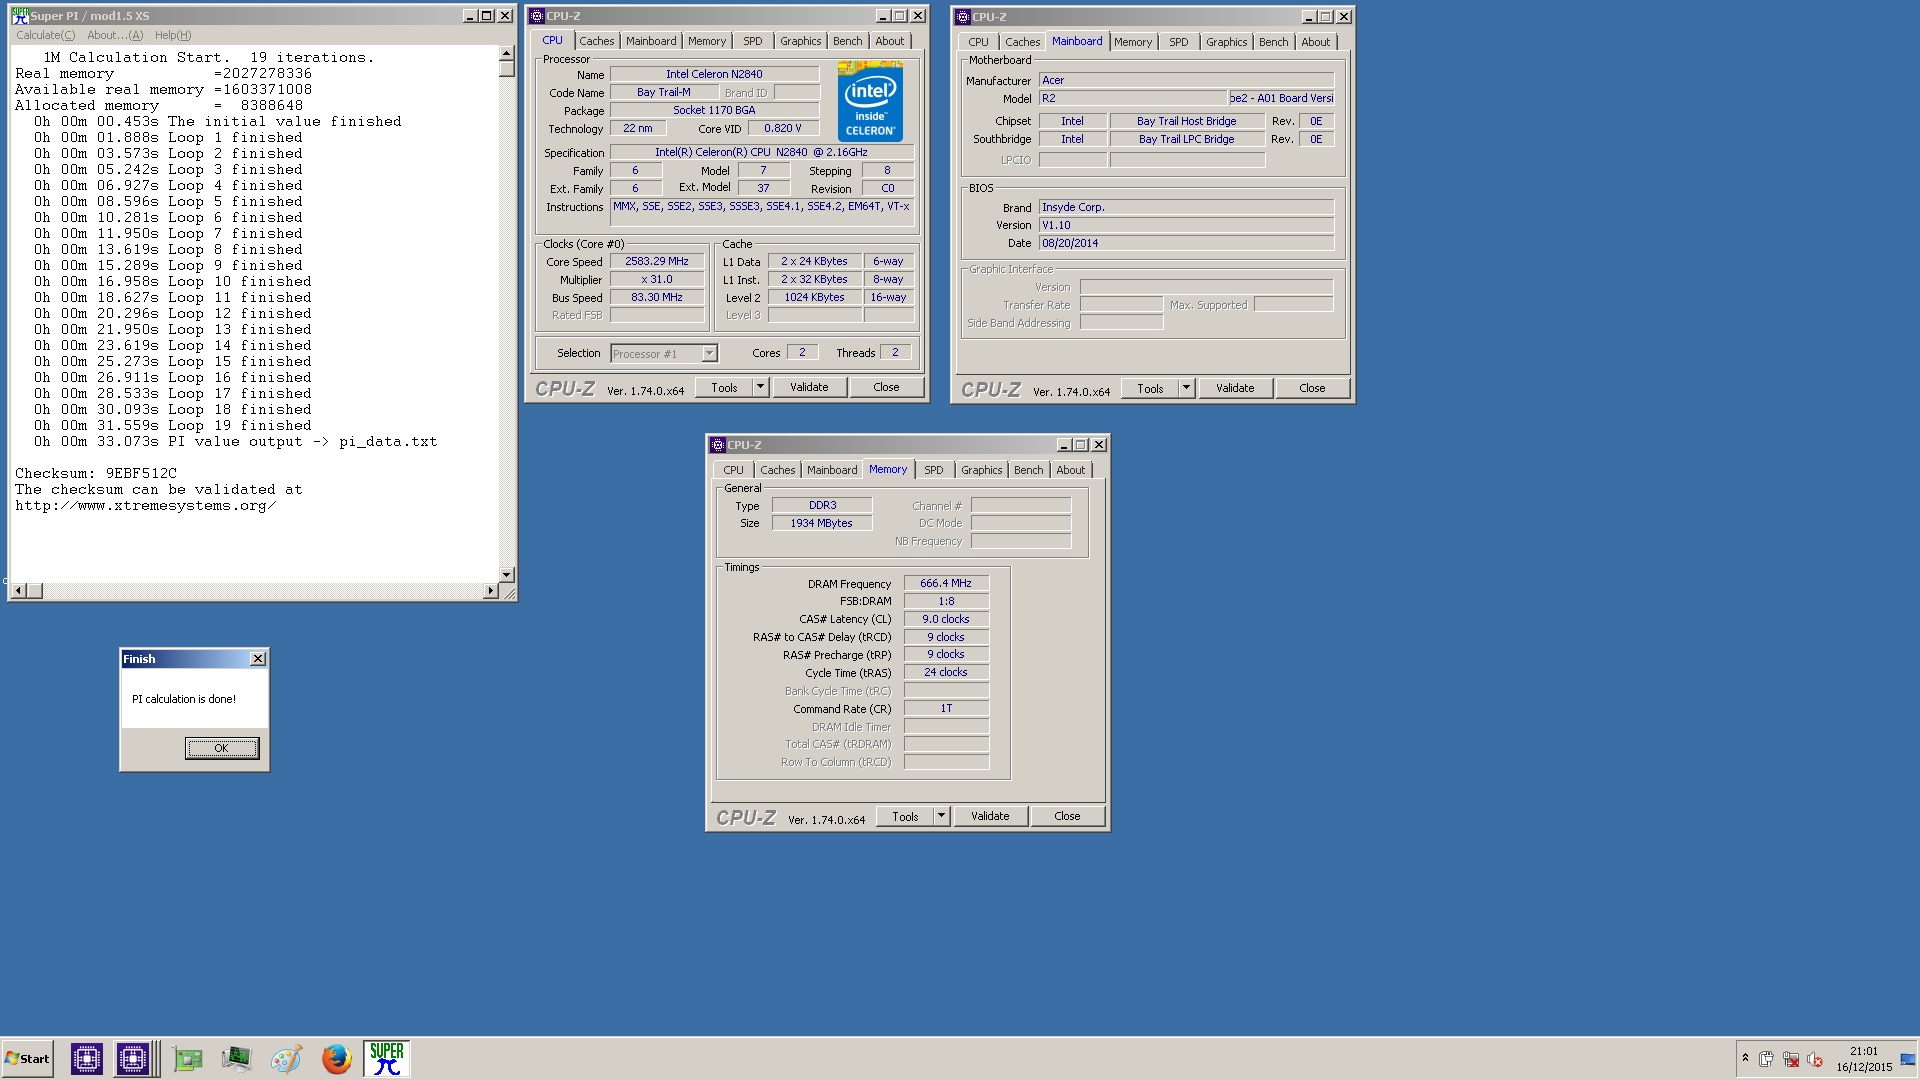Switch to Caches tab in first CPU-Z window
This screenshot has height=1080, width=1920.
coord(597,41)
